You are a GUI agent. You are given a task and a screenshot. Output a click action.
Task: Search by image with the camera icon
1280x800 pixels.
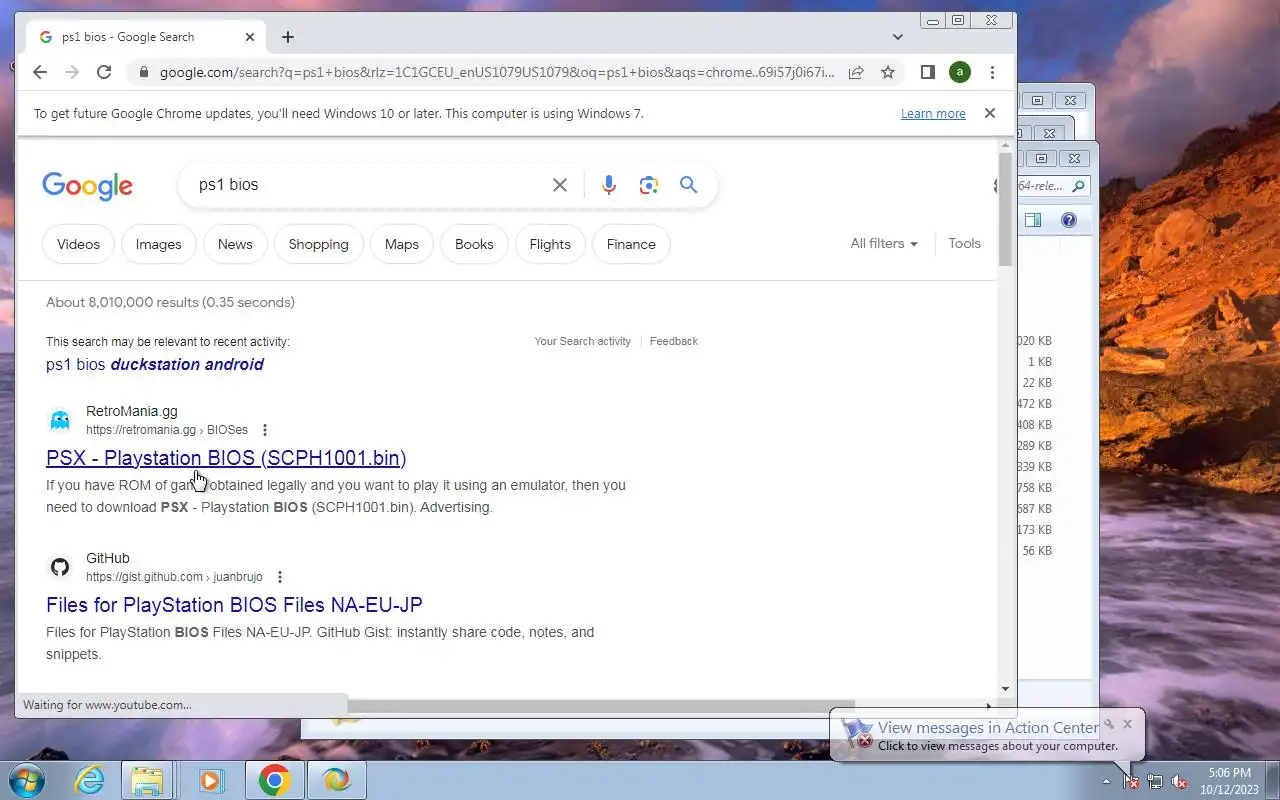tap(649, 185)
